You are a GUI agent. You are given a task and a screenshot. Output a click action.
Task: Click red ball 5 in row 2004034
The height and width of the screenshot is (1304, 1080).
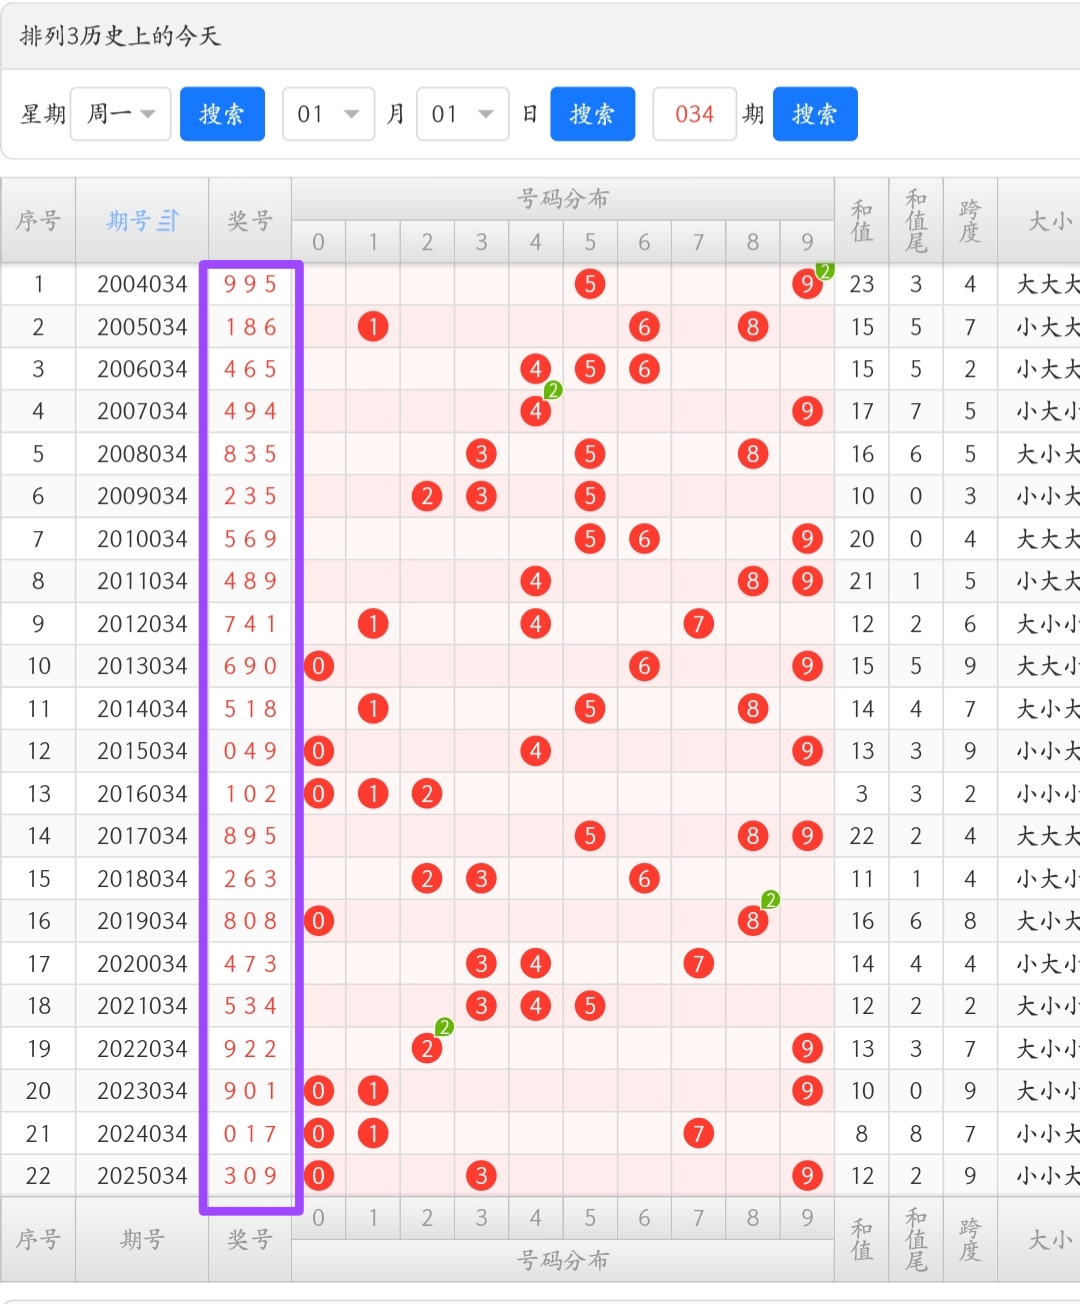point(590,284)
